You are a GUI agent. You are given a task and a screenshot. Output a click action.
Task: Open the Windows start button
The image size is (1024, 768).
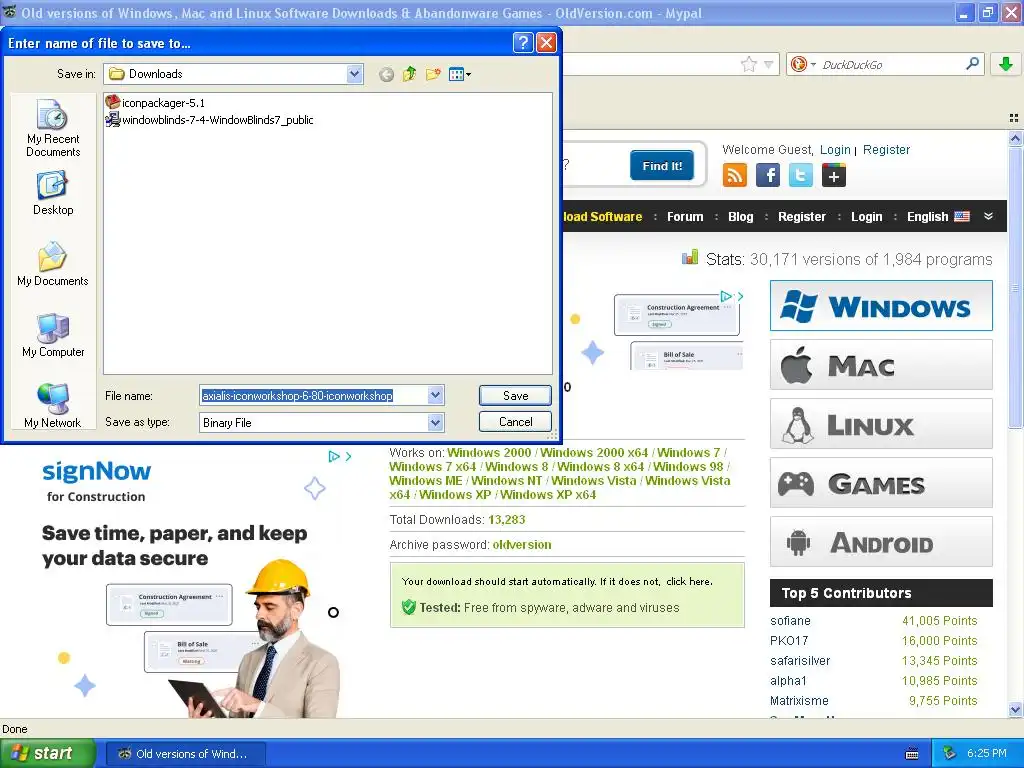(48, 754)
